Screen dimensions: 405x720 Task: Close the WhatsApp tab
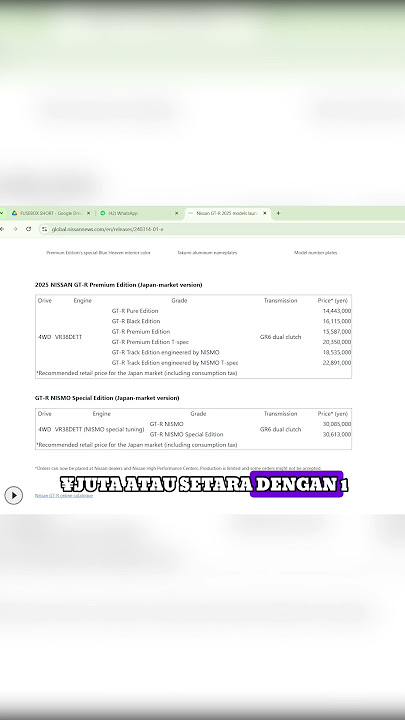(x=176, y=213)
